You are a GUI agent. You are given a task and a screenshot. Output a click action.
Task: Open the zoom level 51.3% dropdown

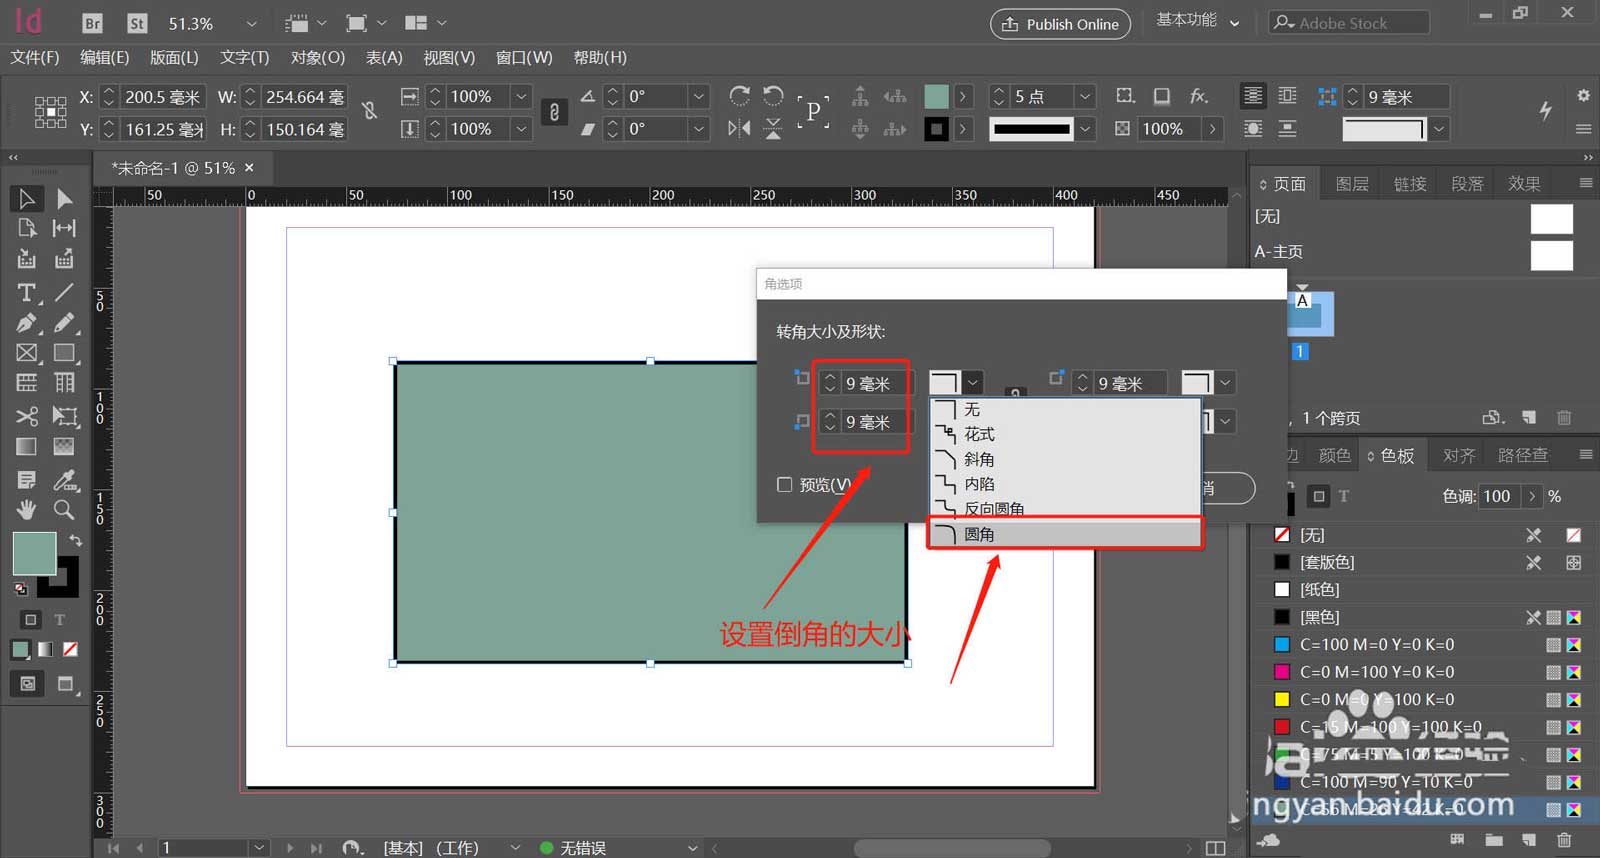coord(251,23)
